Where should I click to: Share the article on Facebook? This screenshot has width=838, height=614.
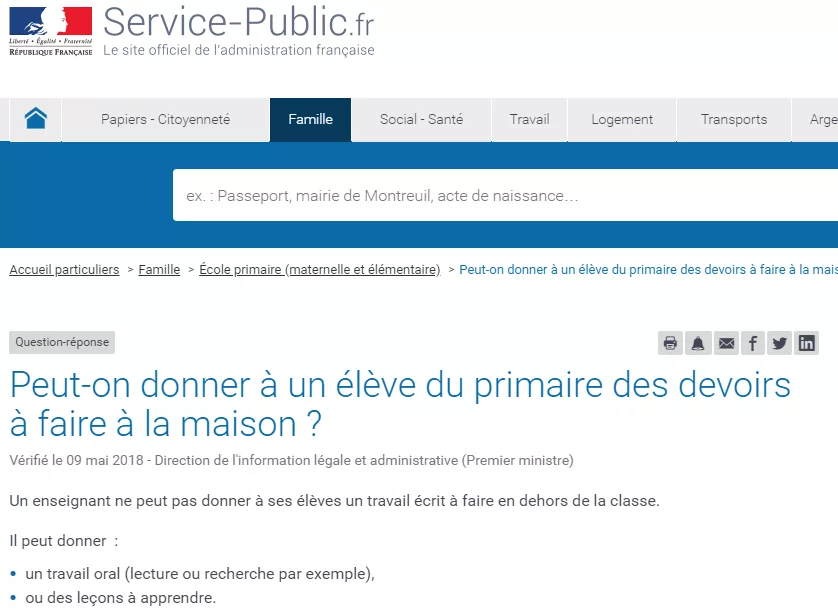[x=752, y=343]
